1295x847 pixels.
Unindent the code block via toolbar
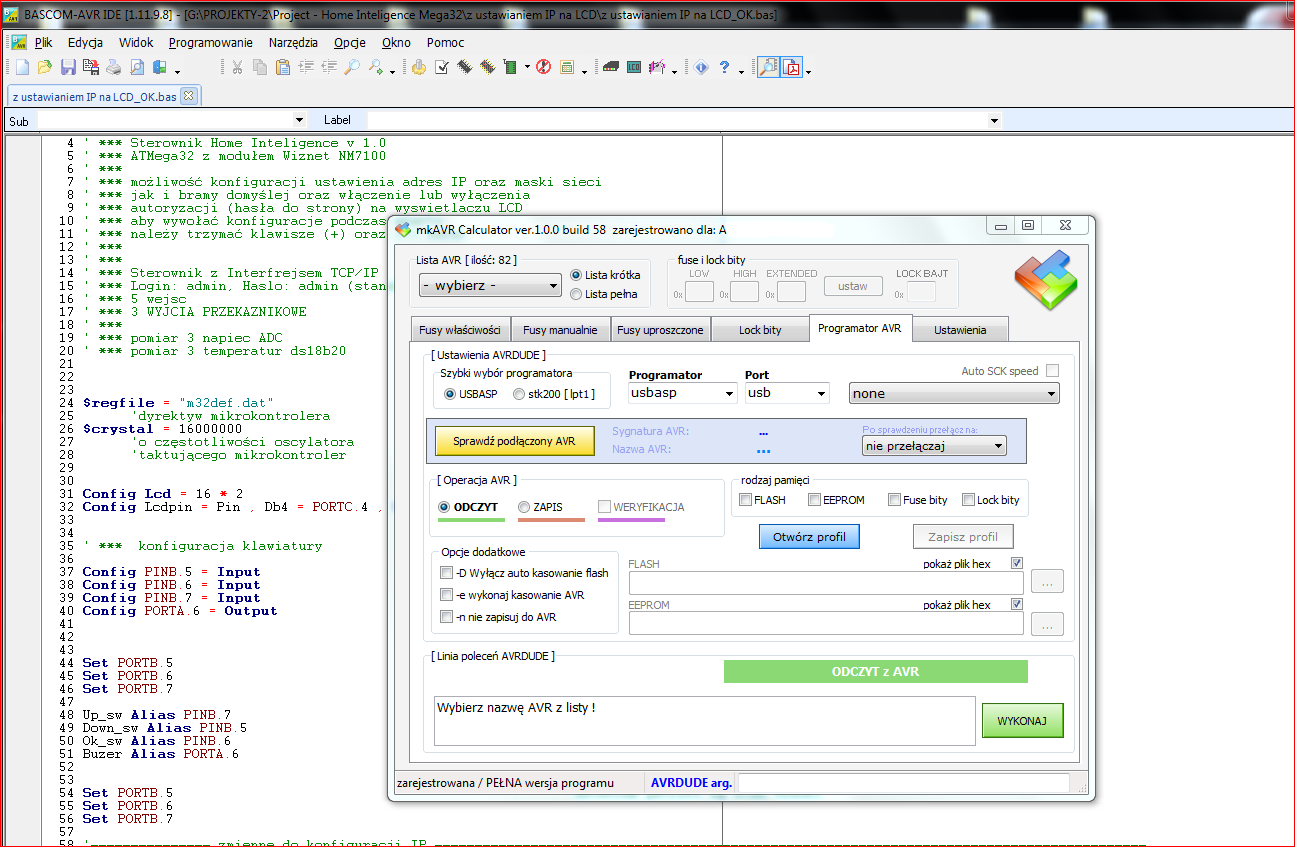point(329,68)
